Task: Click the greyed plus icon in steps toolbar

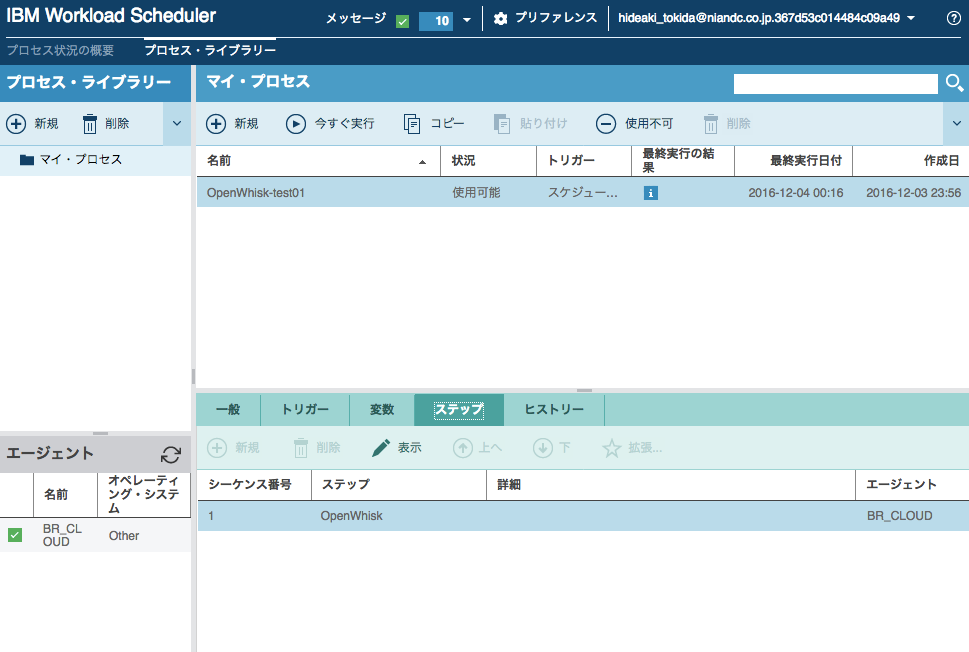Action: coord(217,447)
